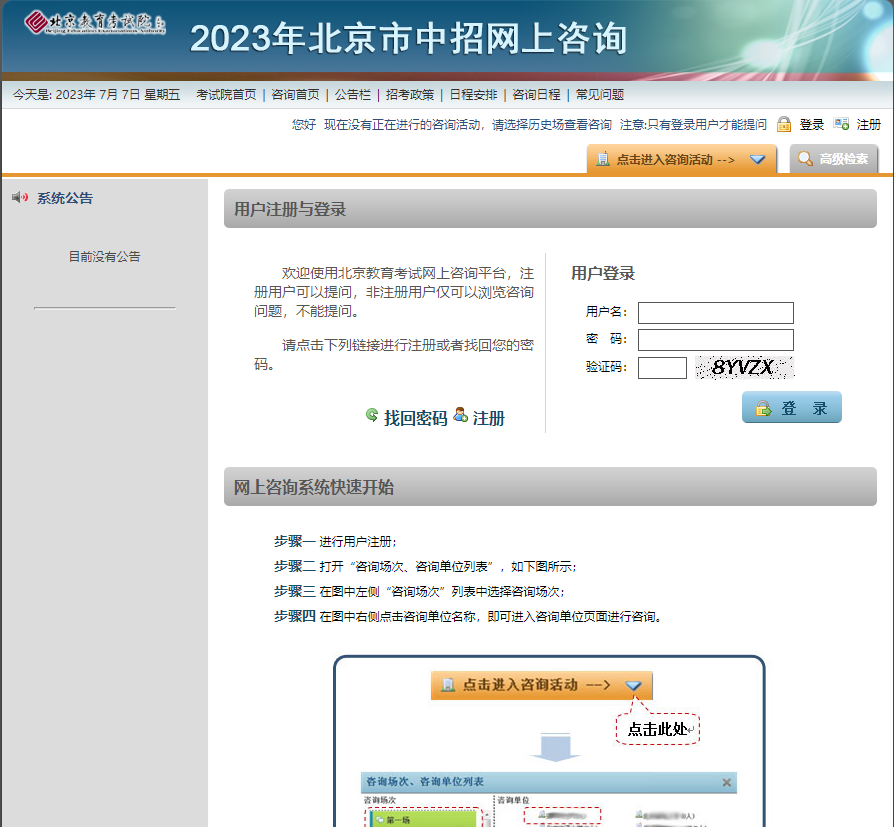
Task: Click the user icon beside 注册 link
Action: [460, 415]
